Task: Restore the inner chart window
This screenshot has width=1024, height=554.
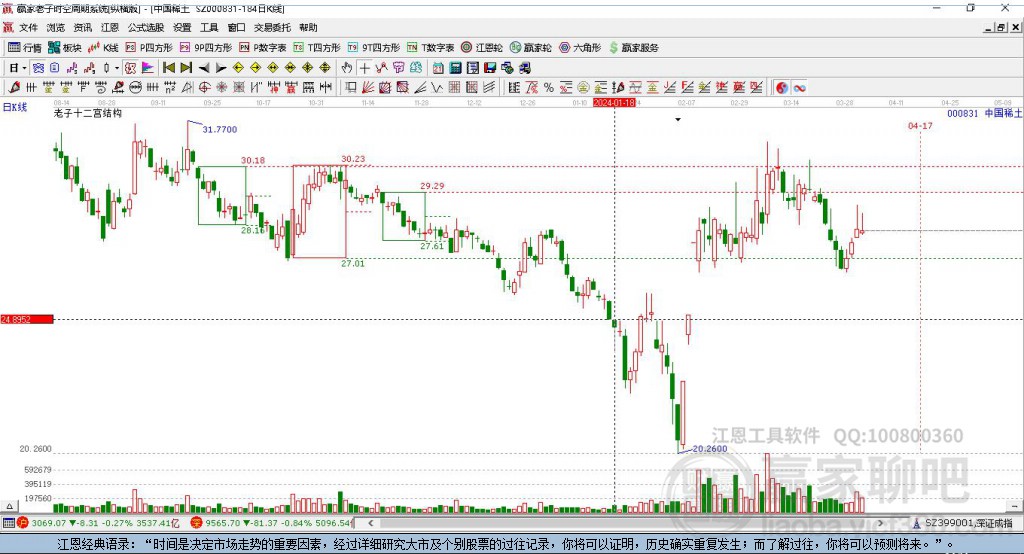Action: (x=1002, y=27)
